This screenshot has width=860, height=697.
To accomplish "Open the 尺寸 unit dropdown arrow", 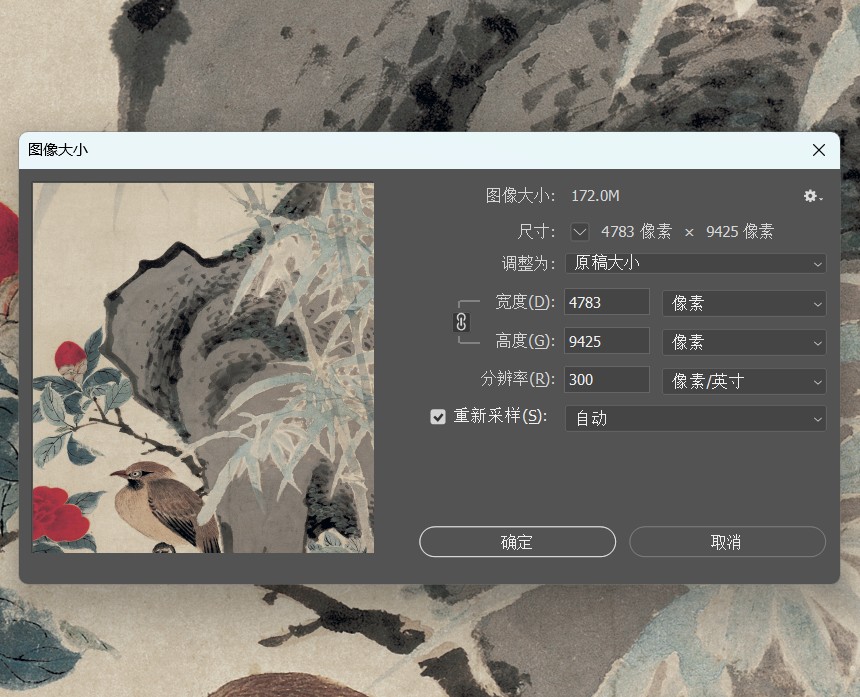I will (580, 232).
